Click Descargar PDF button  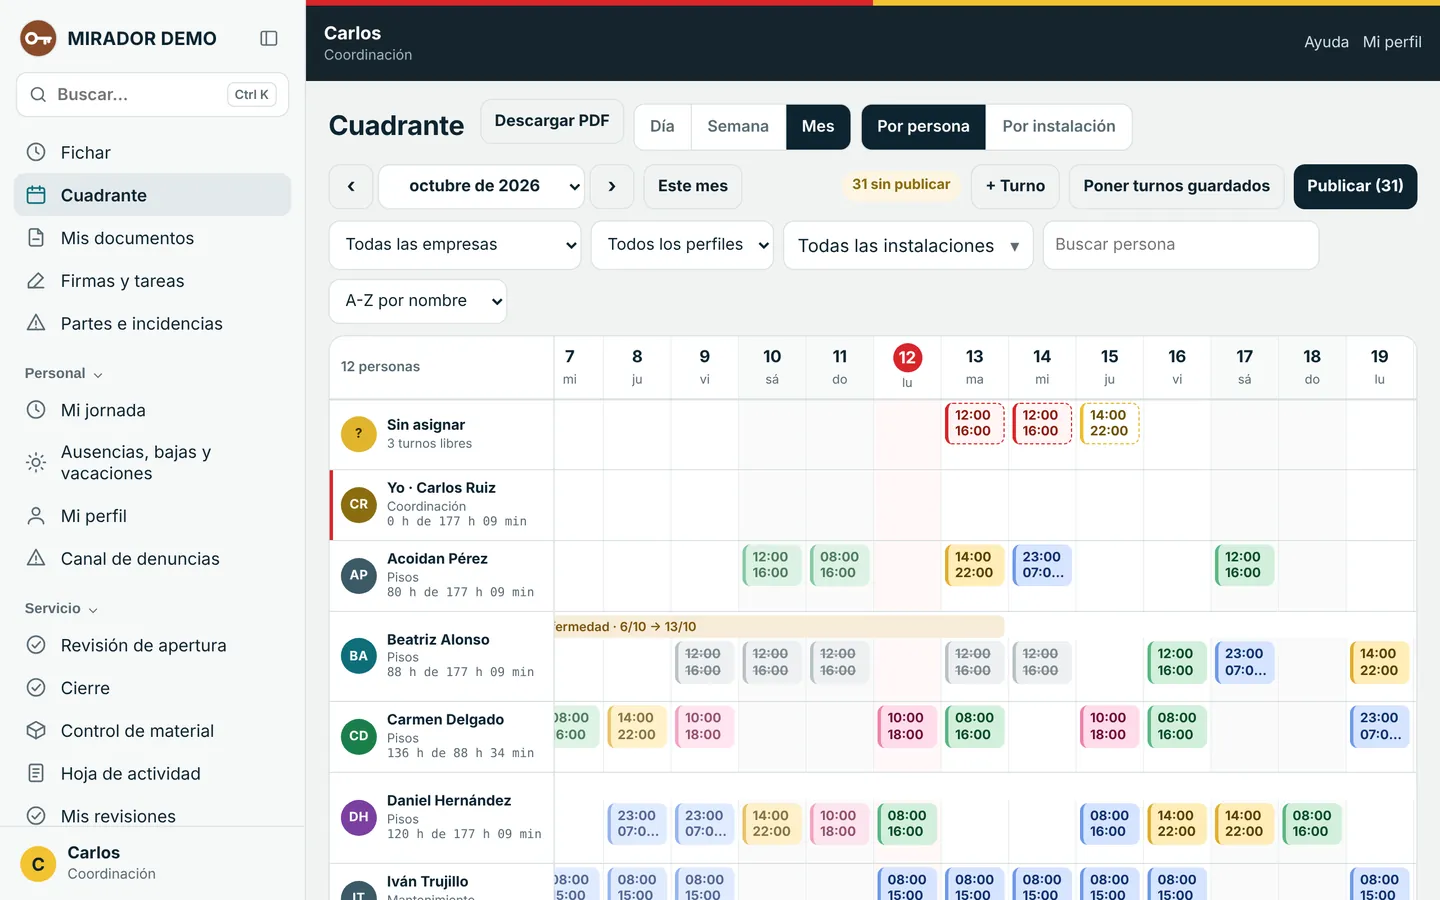[552, 121]
